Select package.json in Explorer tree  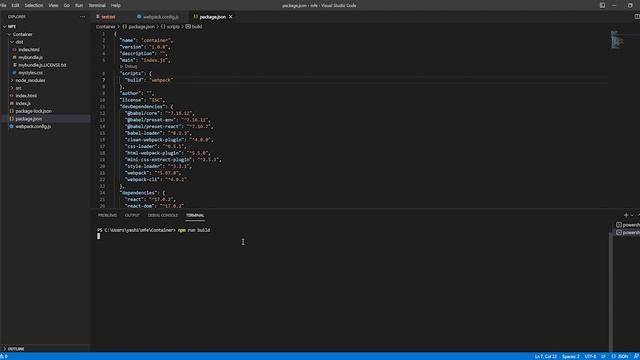29,119
